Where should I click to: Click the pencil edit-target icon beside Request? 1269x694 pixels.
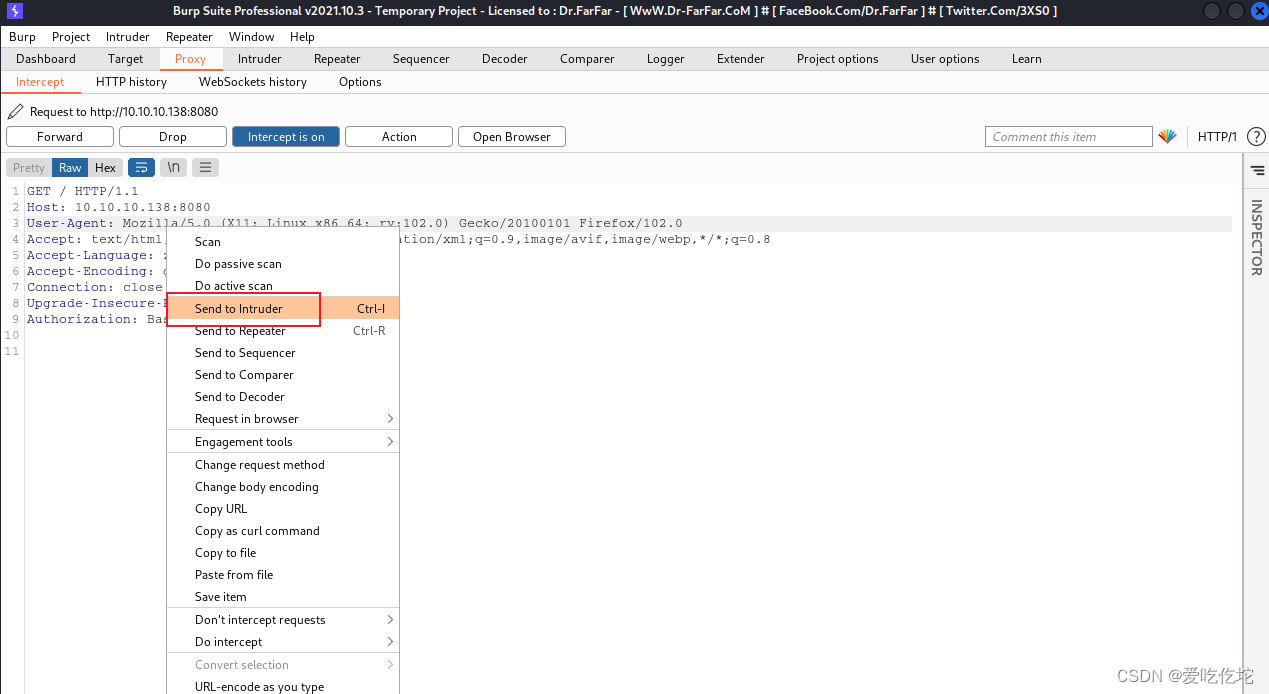point(16,111)
